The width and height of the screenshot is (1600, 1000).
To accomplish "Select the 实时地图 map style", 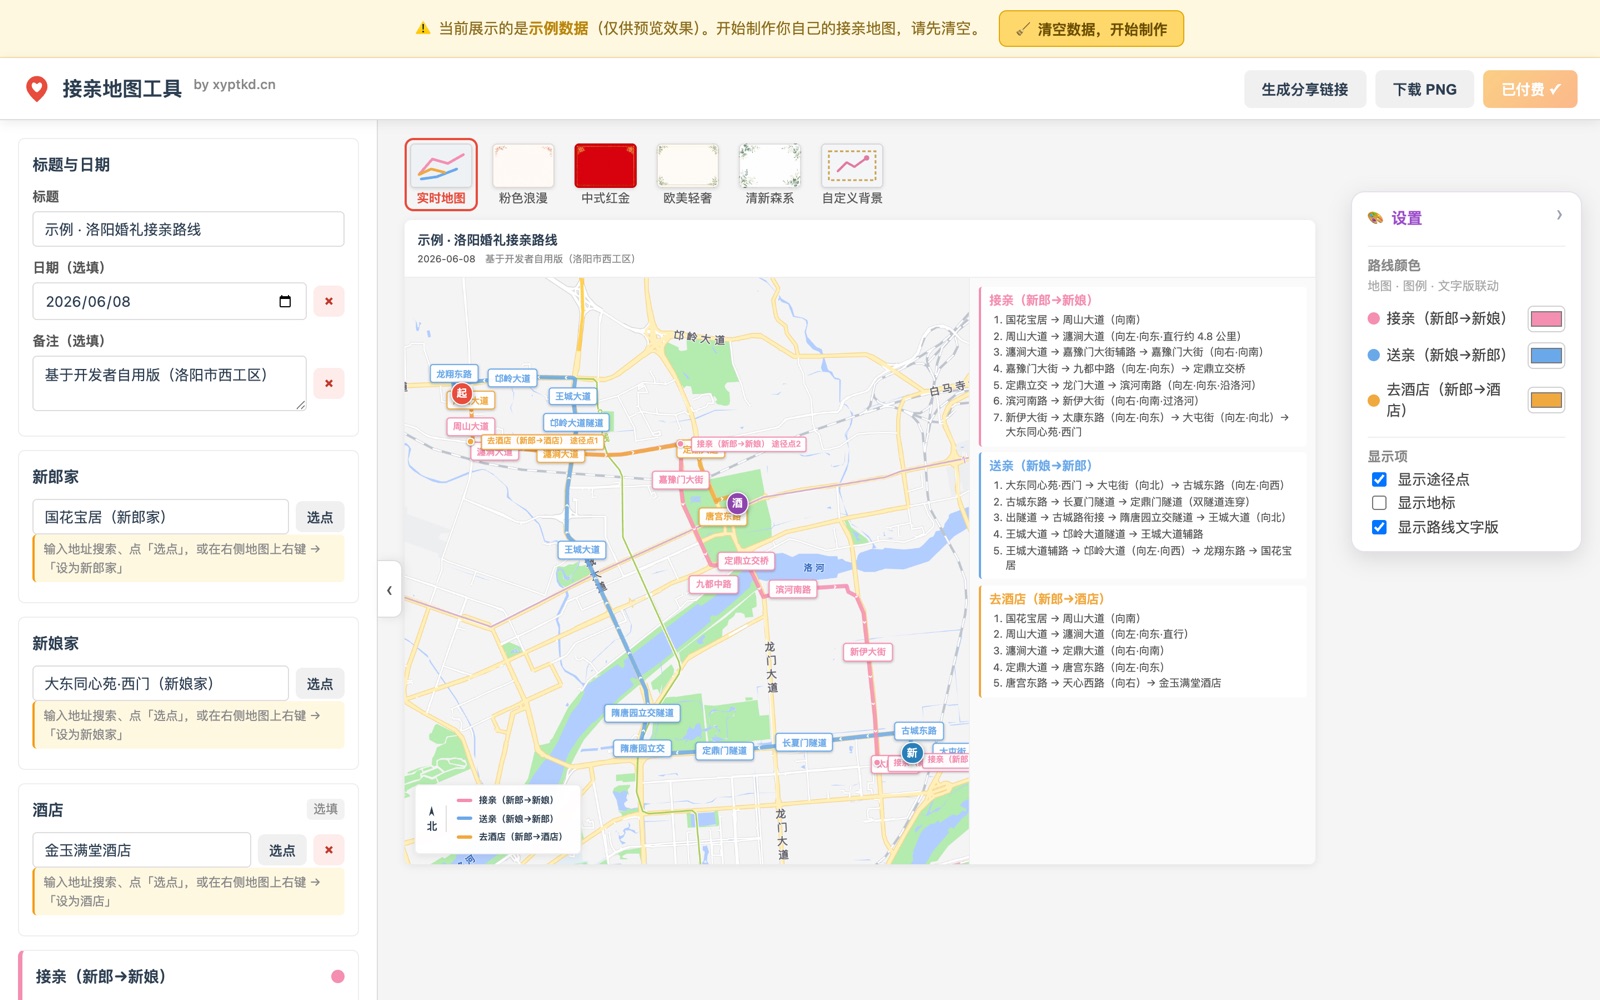I will click(x=441, y=174).
